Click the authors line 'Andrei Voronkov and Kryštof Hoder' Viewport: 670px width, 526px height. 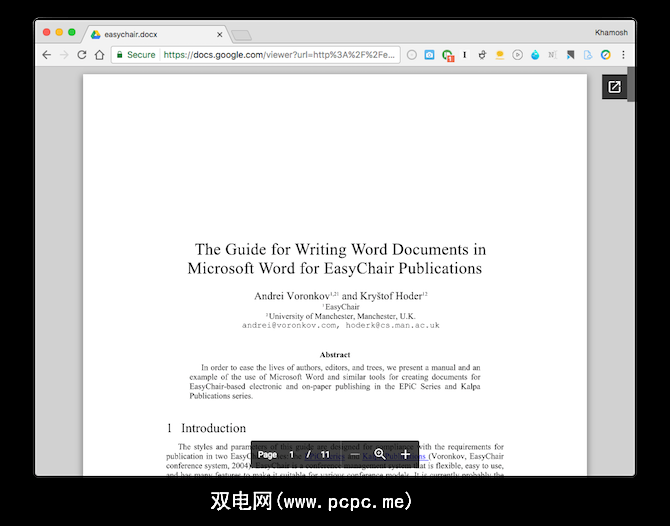341,296
